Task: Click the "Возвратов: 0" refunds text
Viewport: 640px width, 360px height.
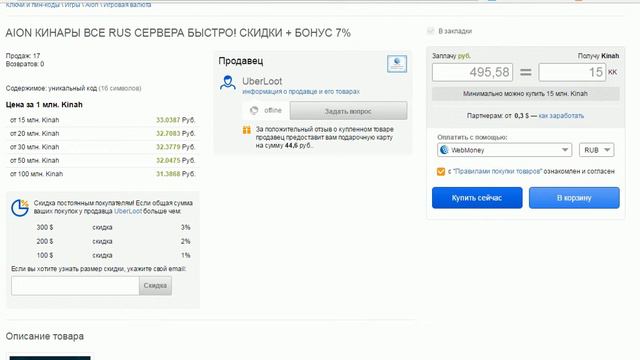Action: tap(25, 64)
